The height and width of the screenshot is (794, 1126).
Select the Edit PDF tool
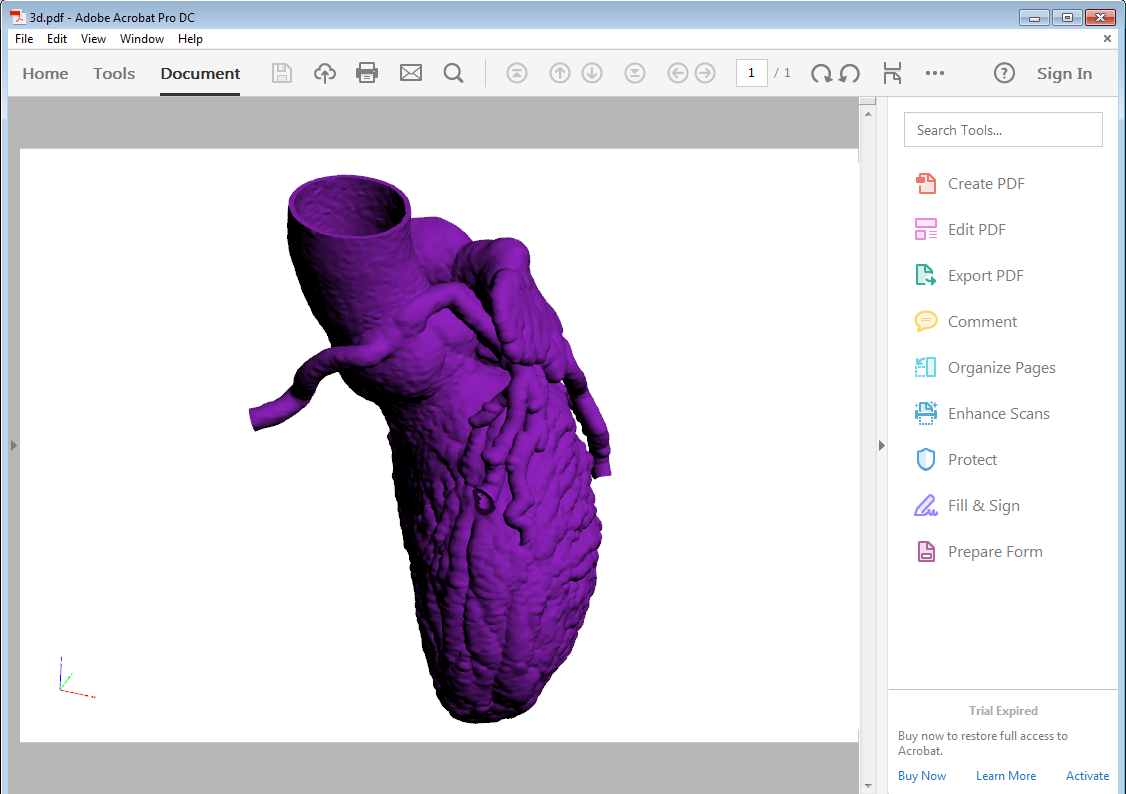point(979,229)
